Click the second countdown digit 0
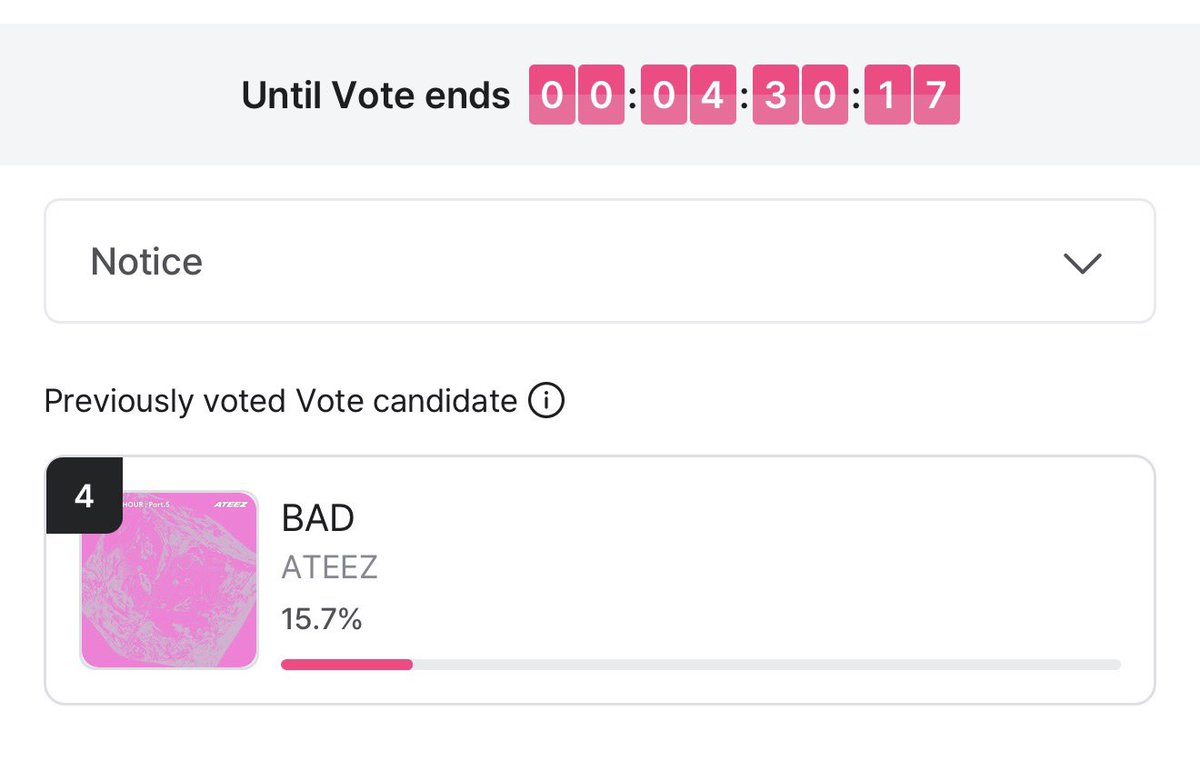 click(600, 95)
